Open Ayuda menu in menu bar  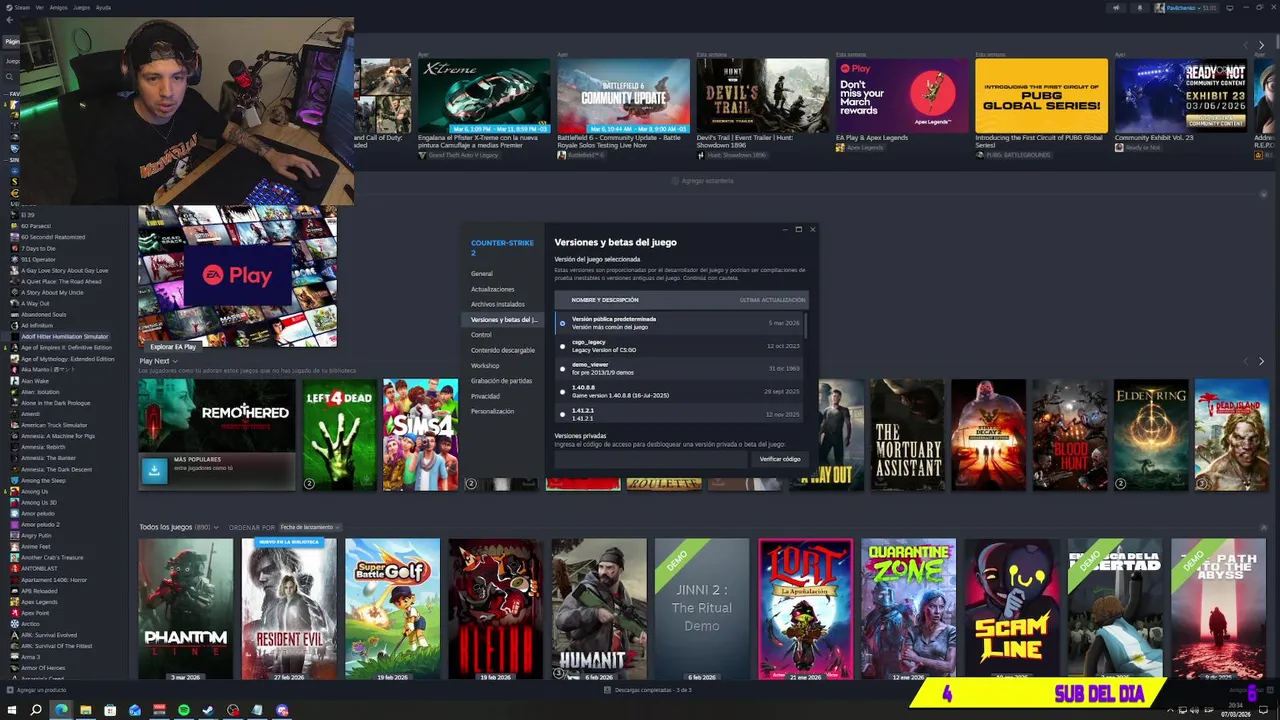click(x=103, y=7)
